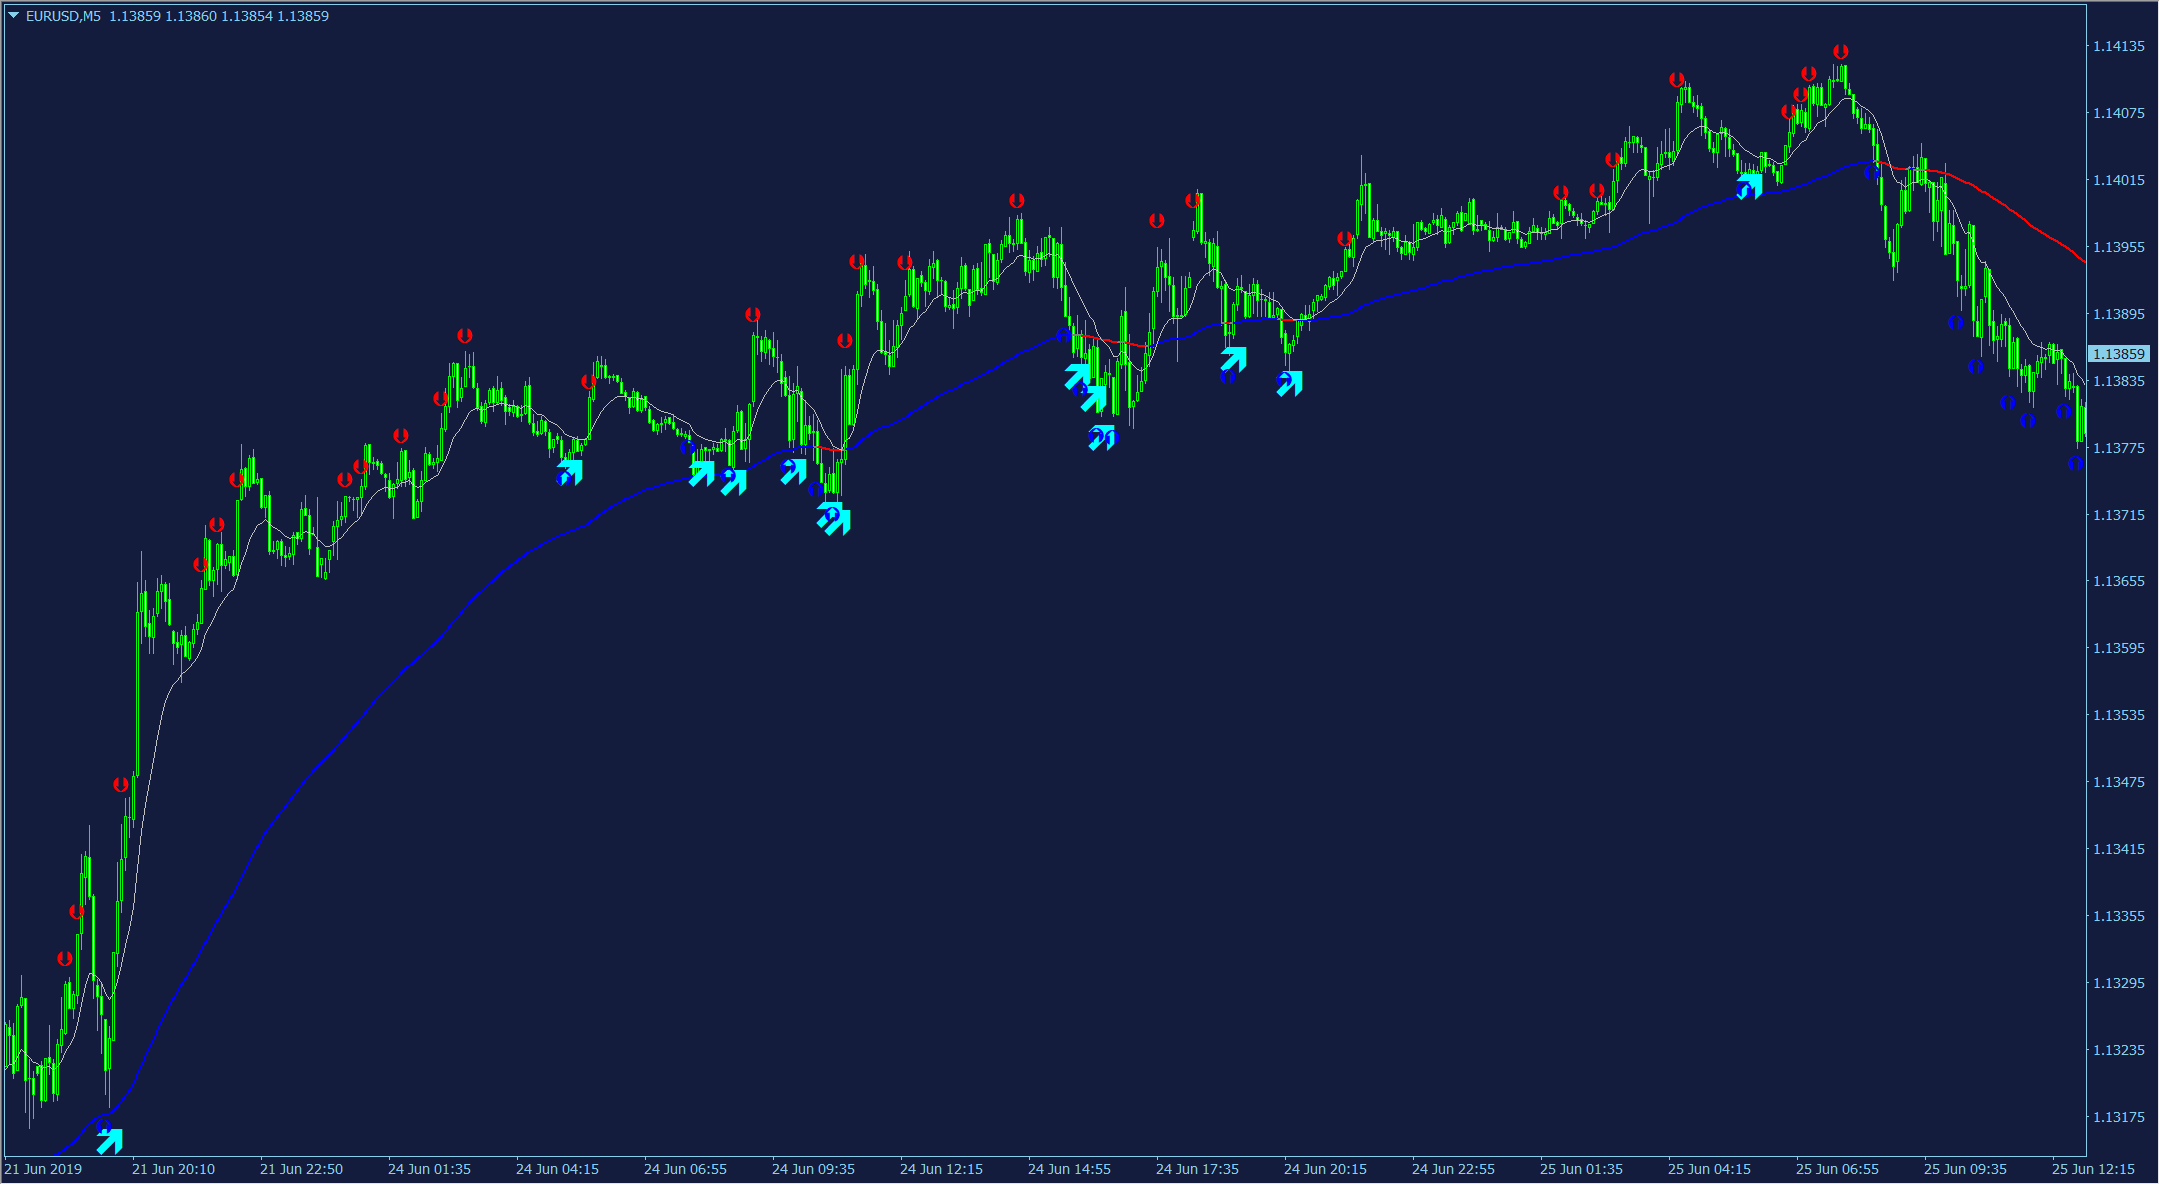Click time axis label 21 Jun 22:50
This screenshot has height=1185, width=2160.
coord(301,1169)
